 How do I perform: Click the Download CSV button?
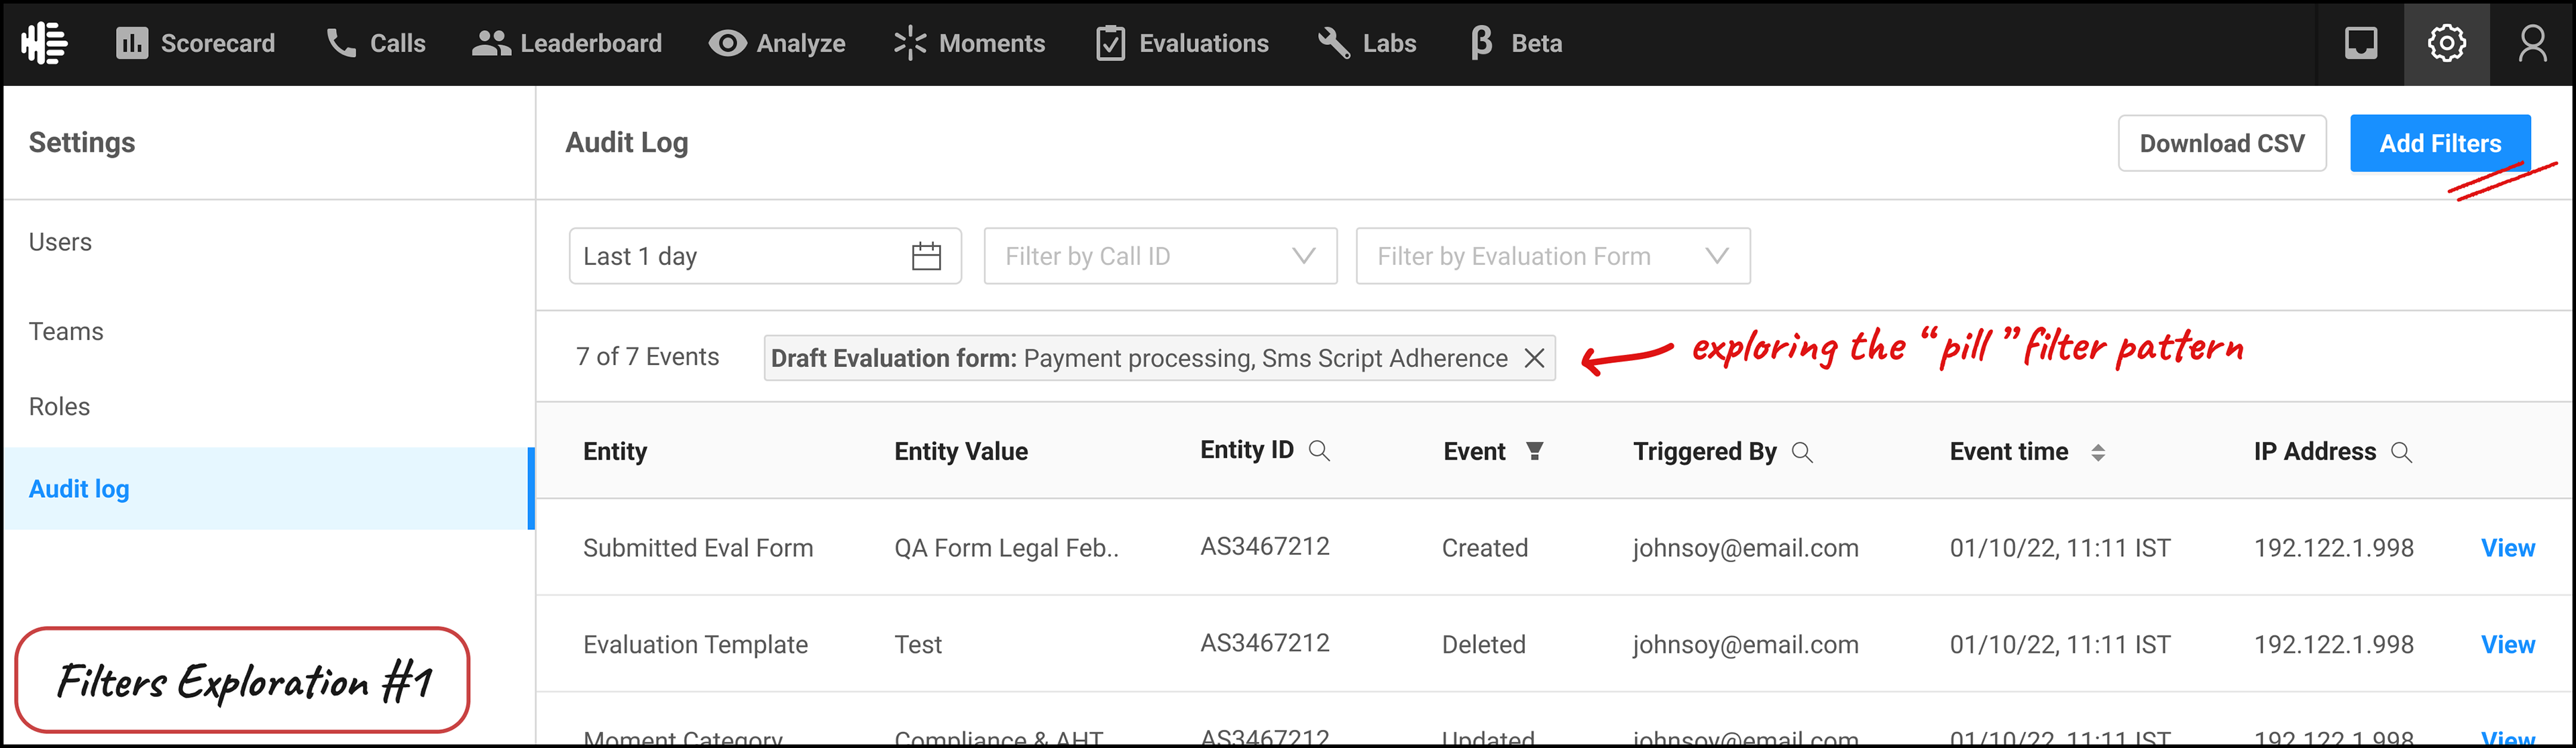pos(2221,143)
